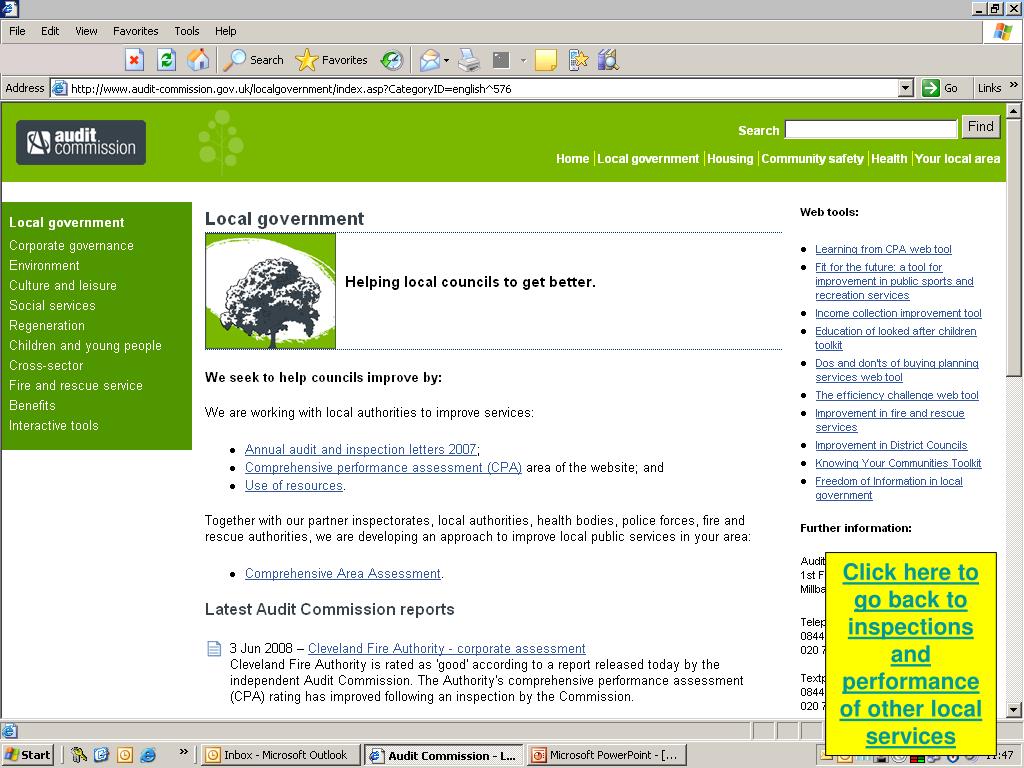Click the yellow note toolbar icon

(x=546, y=60)
